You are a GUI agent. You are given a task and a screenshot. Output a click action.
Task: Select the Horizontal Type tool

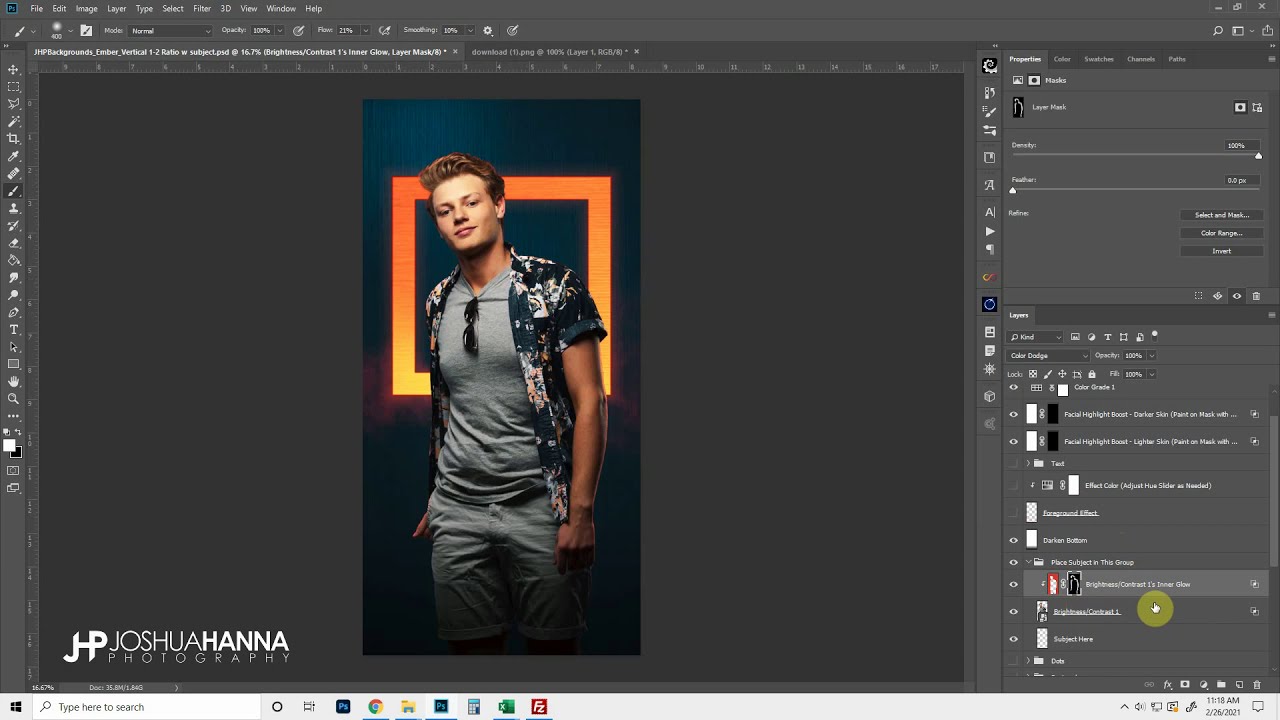13,329
